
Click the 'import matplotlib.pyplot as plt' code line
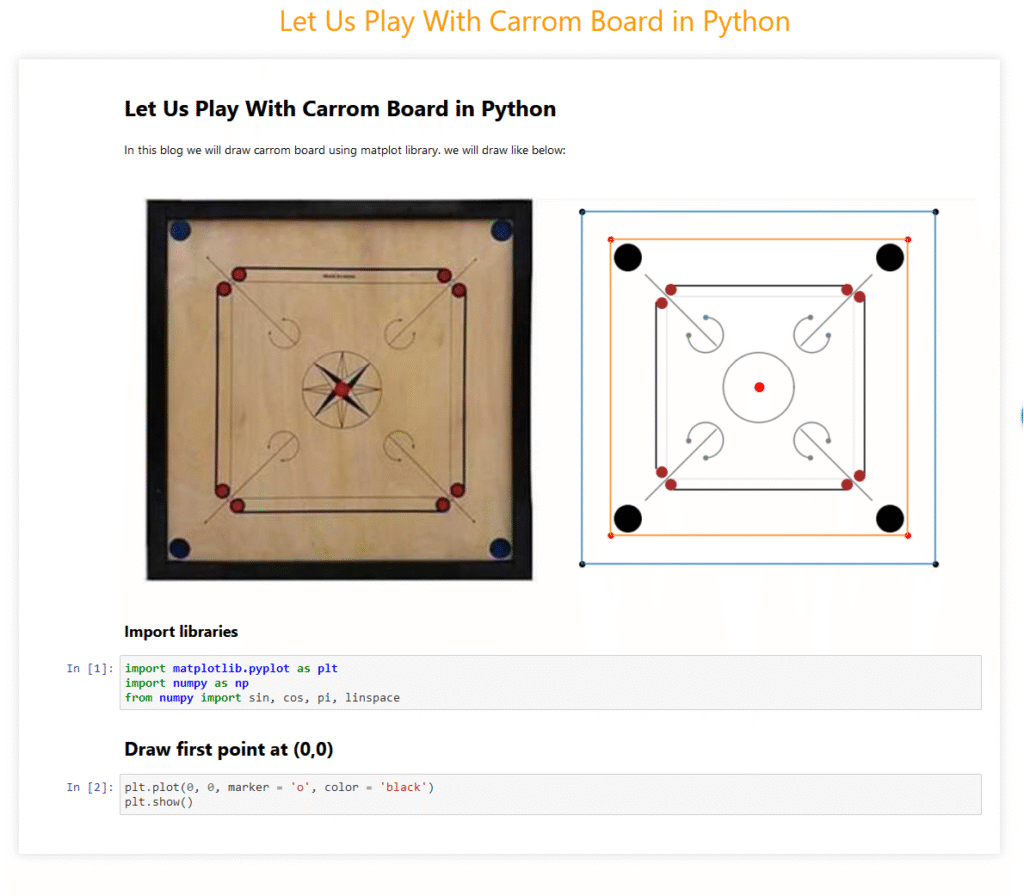click(x=231, y=668)
